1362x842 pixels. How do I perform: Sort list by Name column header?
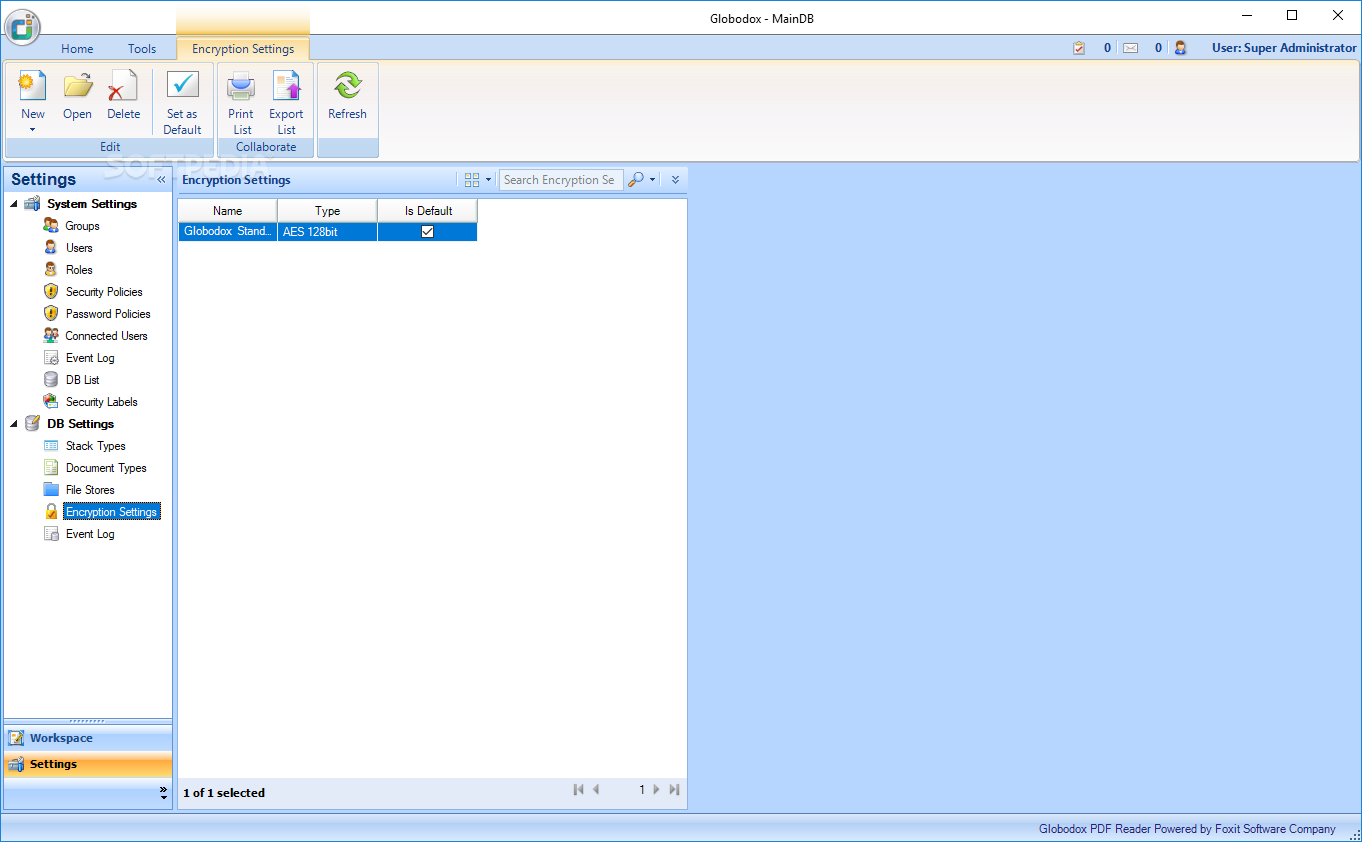(228, 211)
